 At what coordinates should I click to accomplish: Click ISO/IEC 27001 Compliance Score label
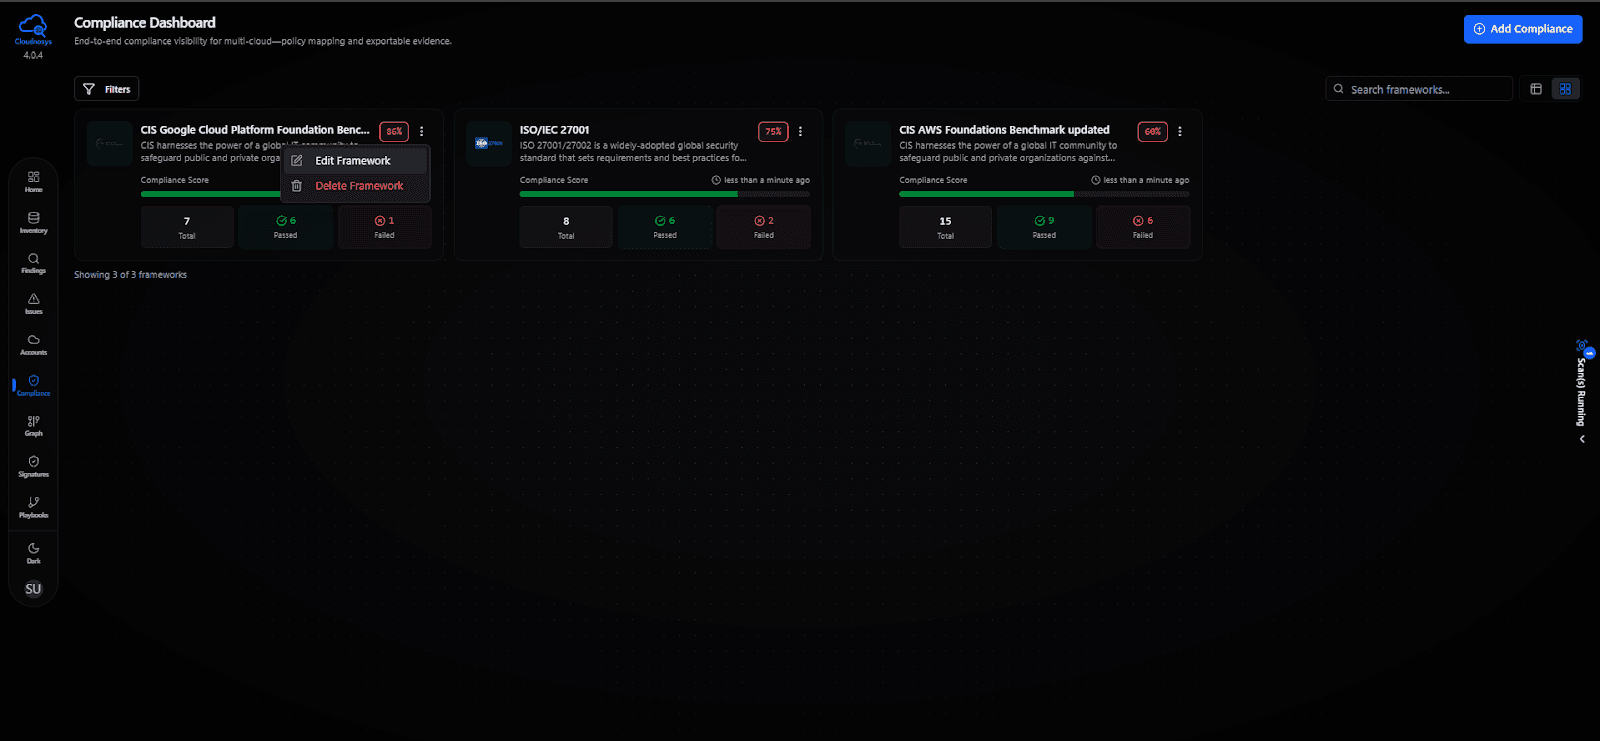pyautogui.click(x=554, y=180)
